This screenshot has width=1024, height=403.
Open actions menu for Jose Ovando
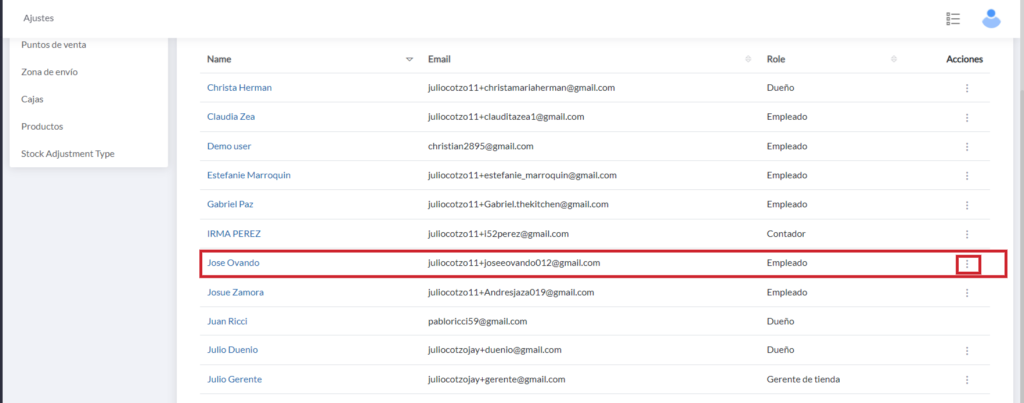click(967, 264)
